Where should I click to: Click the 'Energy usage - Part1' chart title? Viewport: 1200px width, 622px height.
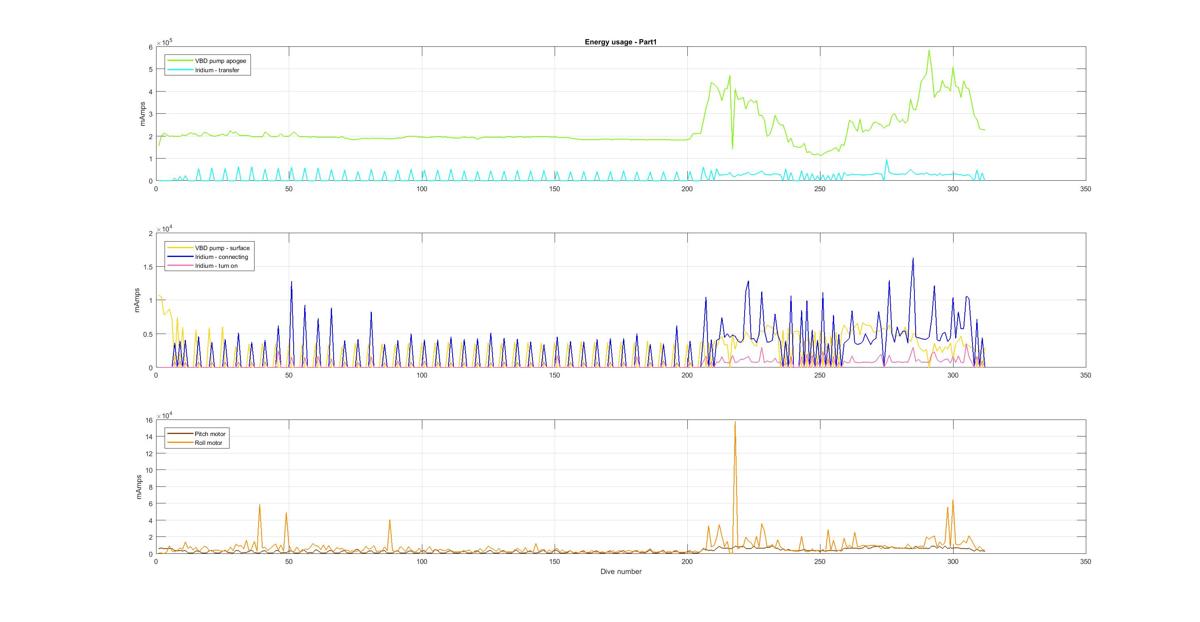coord(620,42)
